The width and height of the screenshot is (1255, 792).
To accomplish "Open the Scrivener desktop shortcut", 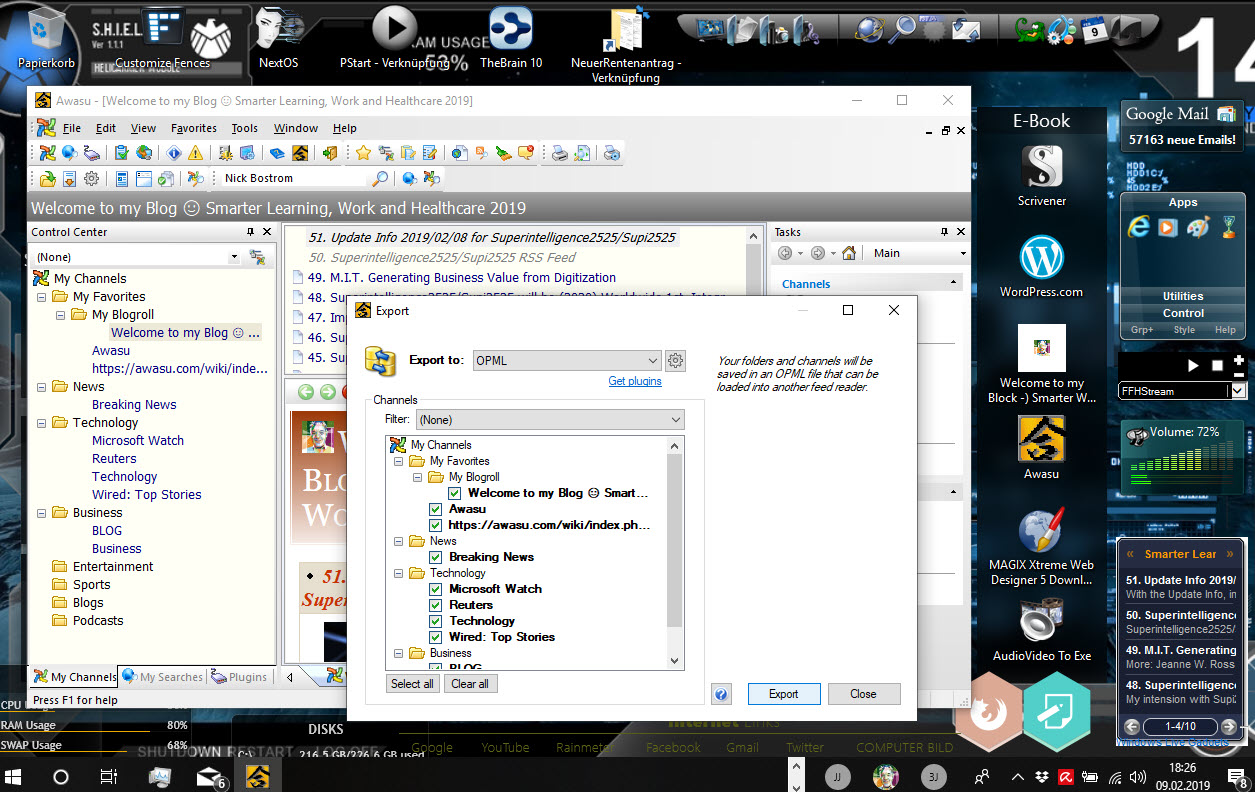I will (1041, 166).
